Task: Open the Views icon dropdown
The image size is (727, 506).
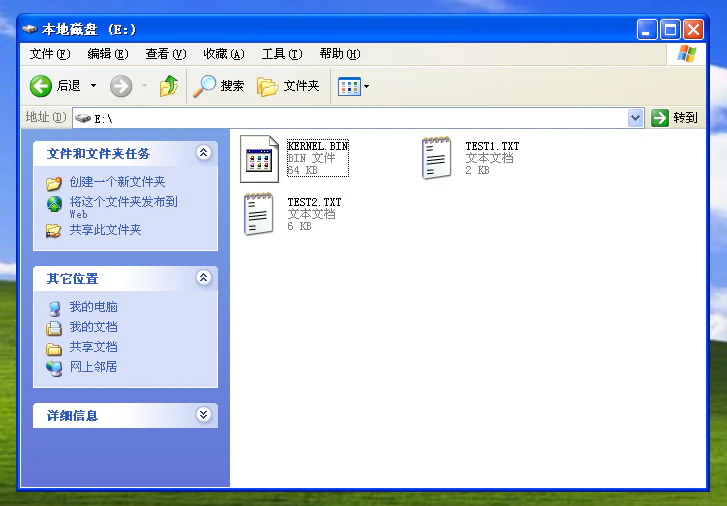Action: 353,86
